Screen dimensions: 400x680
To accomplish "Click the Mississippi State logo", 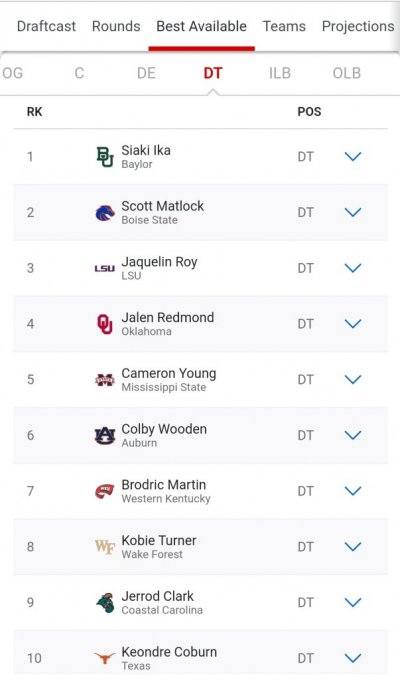I will tap(105, 380).
